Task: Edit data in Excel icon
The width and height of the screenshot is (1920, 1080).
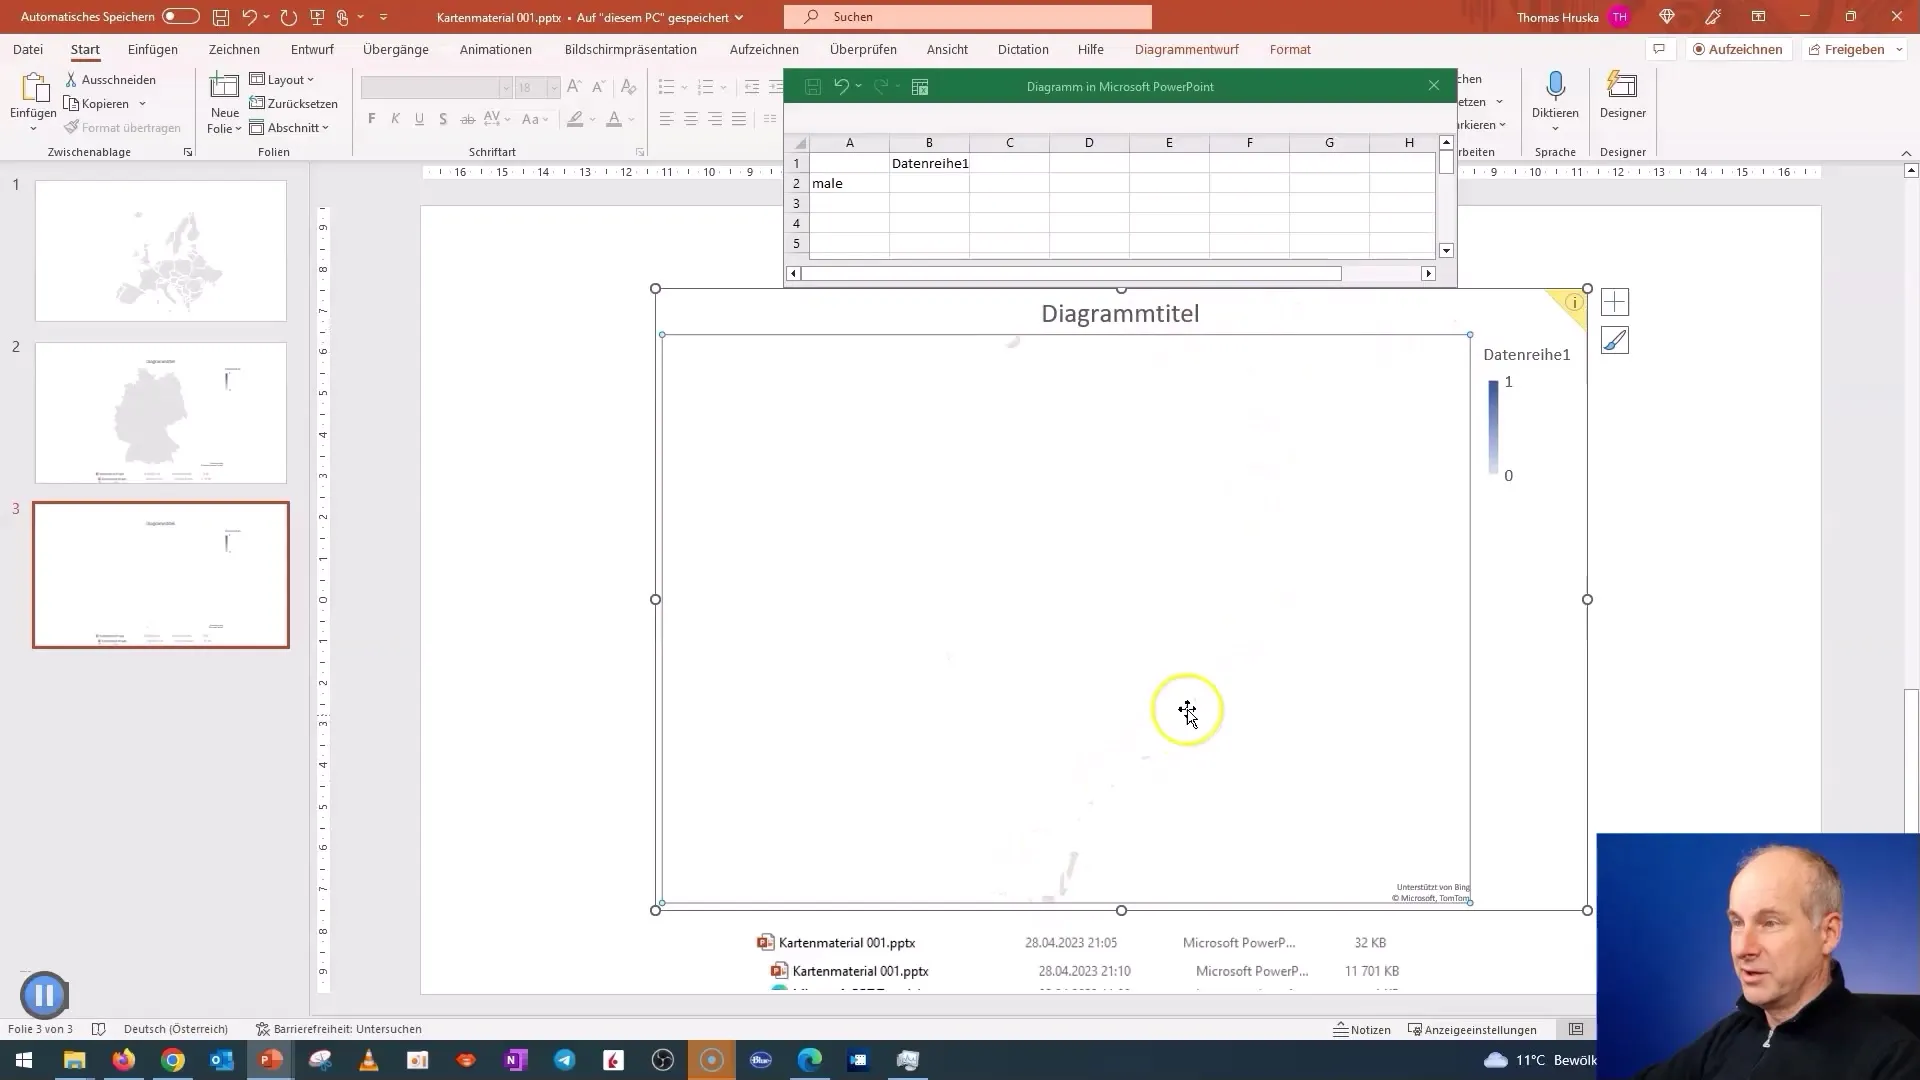Action: click(920, 87)
